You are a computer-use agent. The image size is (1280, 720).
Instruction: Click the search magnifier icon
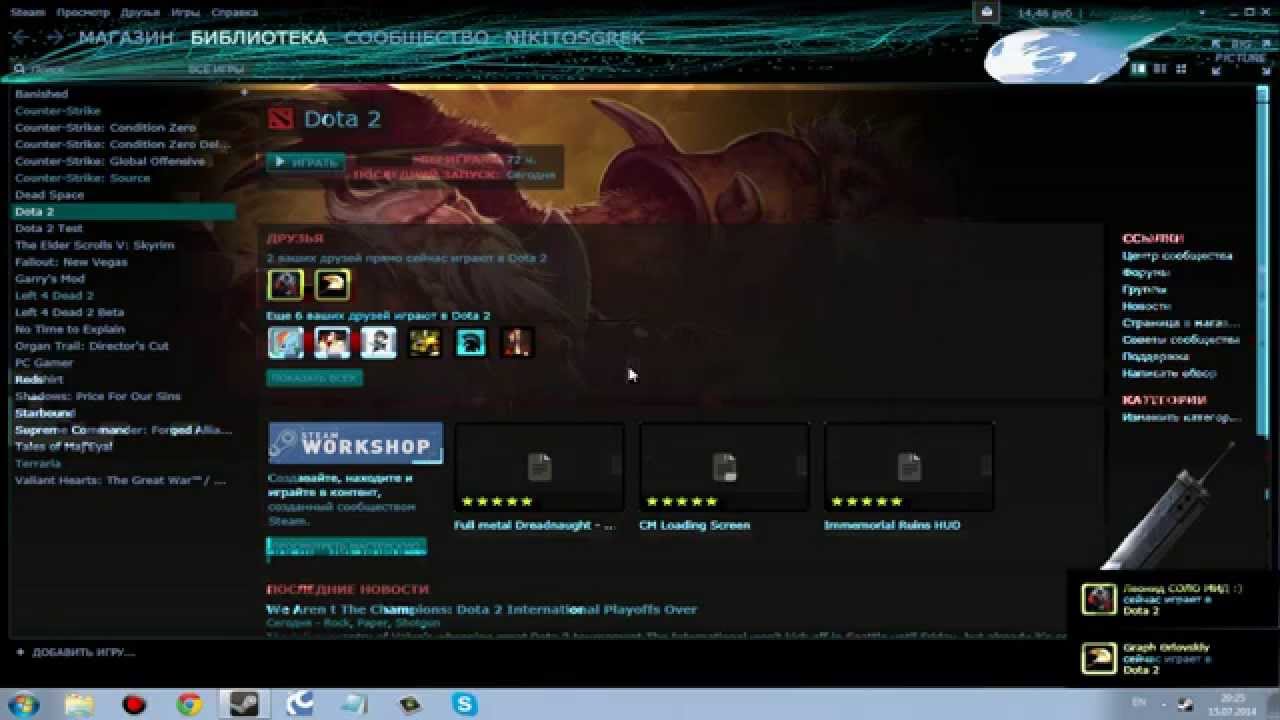[x=19, y=69]
